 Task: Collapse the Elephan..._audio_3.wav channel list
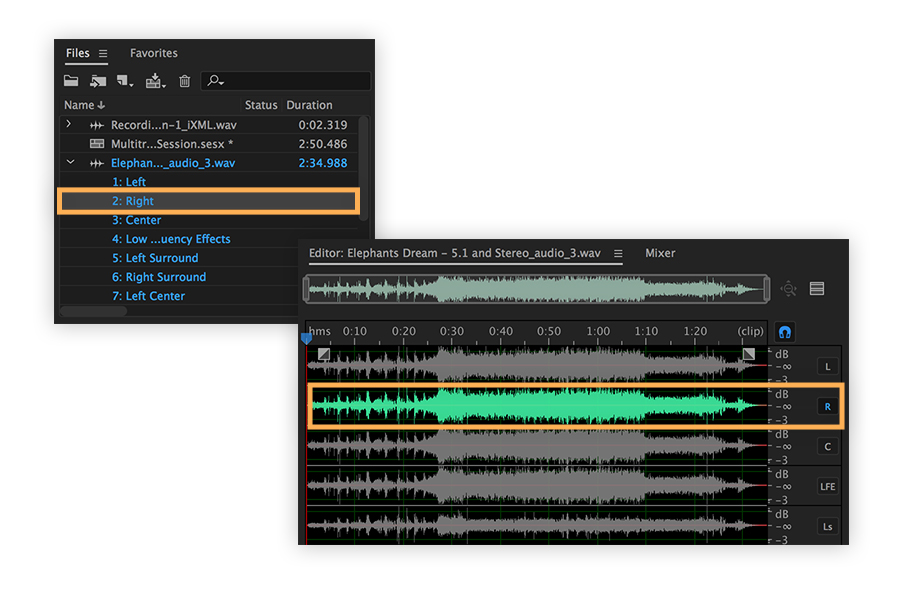coord(70,162)
